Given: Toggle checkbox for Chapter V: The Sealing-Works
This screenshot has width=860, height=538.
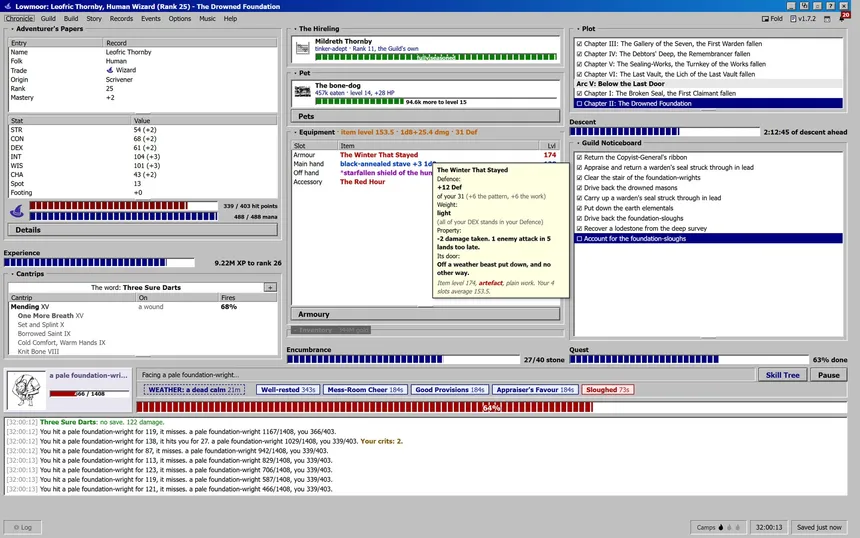Looking at the screenshot, I should click(579, 64).
